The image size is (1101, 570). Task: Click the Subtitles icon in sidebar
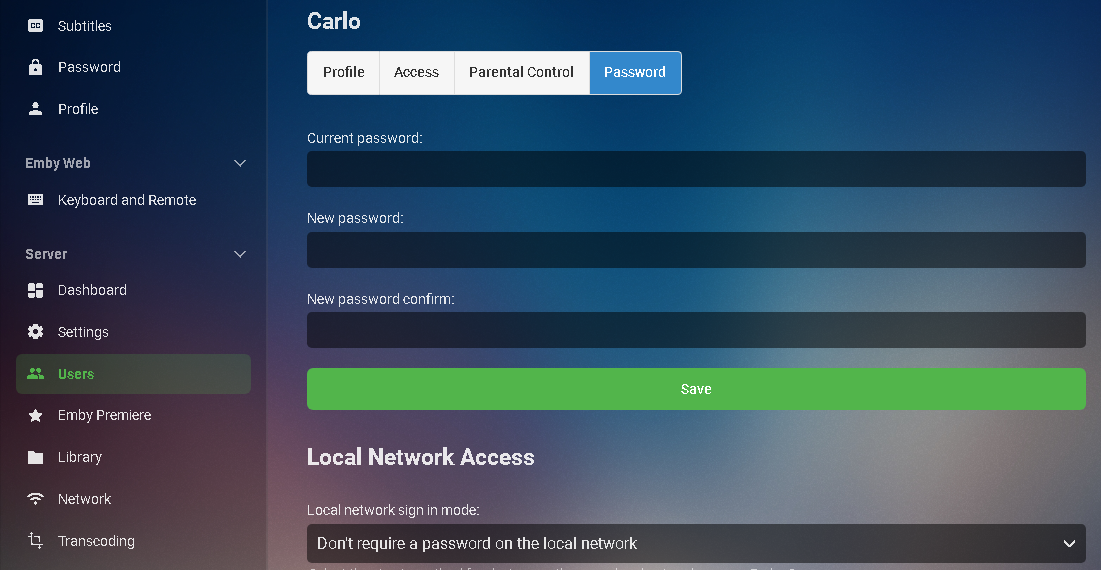point(36,26)
